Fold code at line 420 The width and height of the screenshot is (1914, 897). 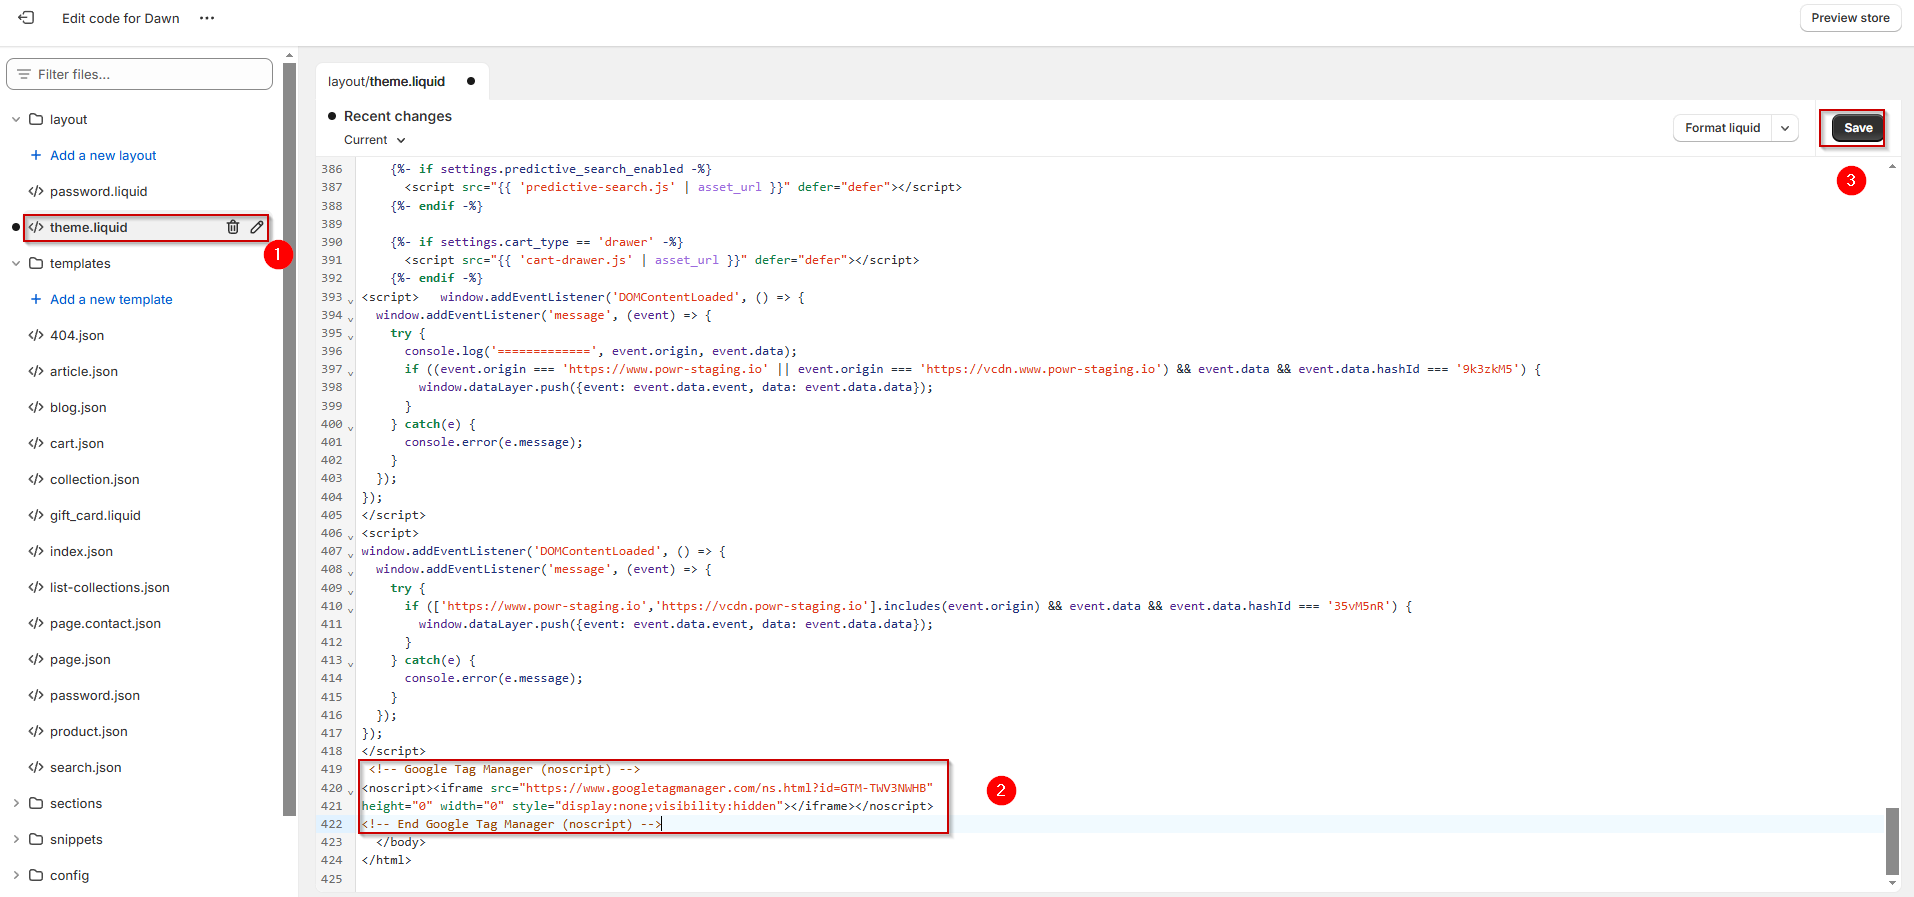tap(351, 790)
